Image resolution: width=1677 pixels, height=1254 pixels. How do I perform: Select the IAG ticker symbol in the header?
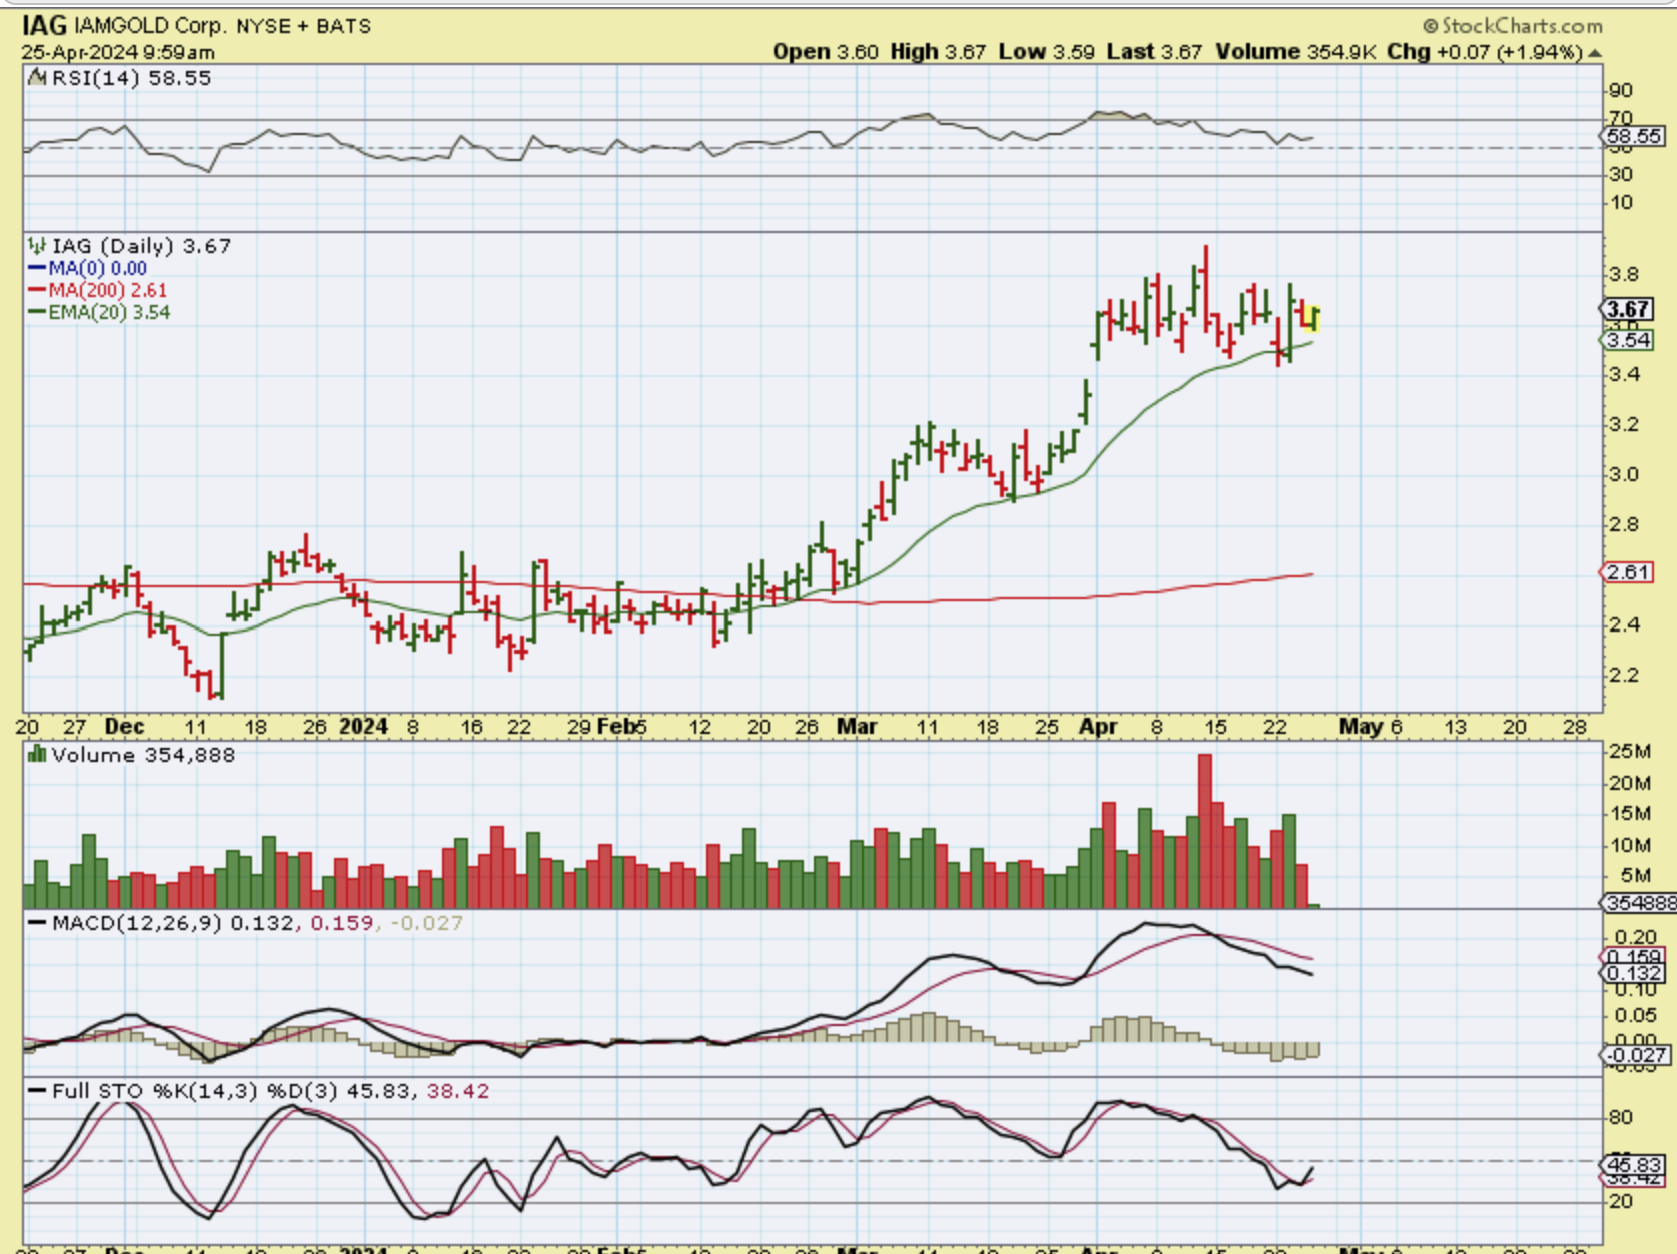(44, 25)
